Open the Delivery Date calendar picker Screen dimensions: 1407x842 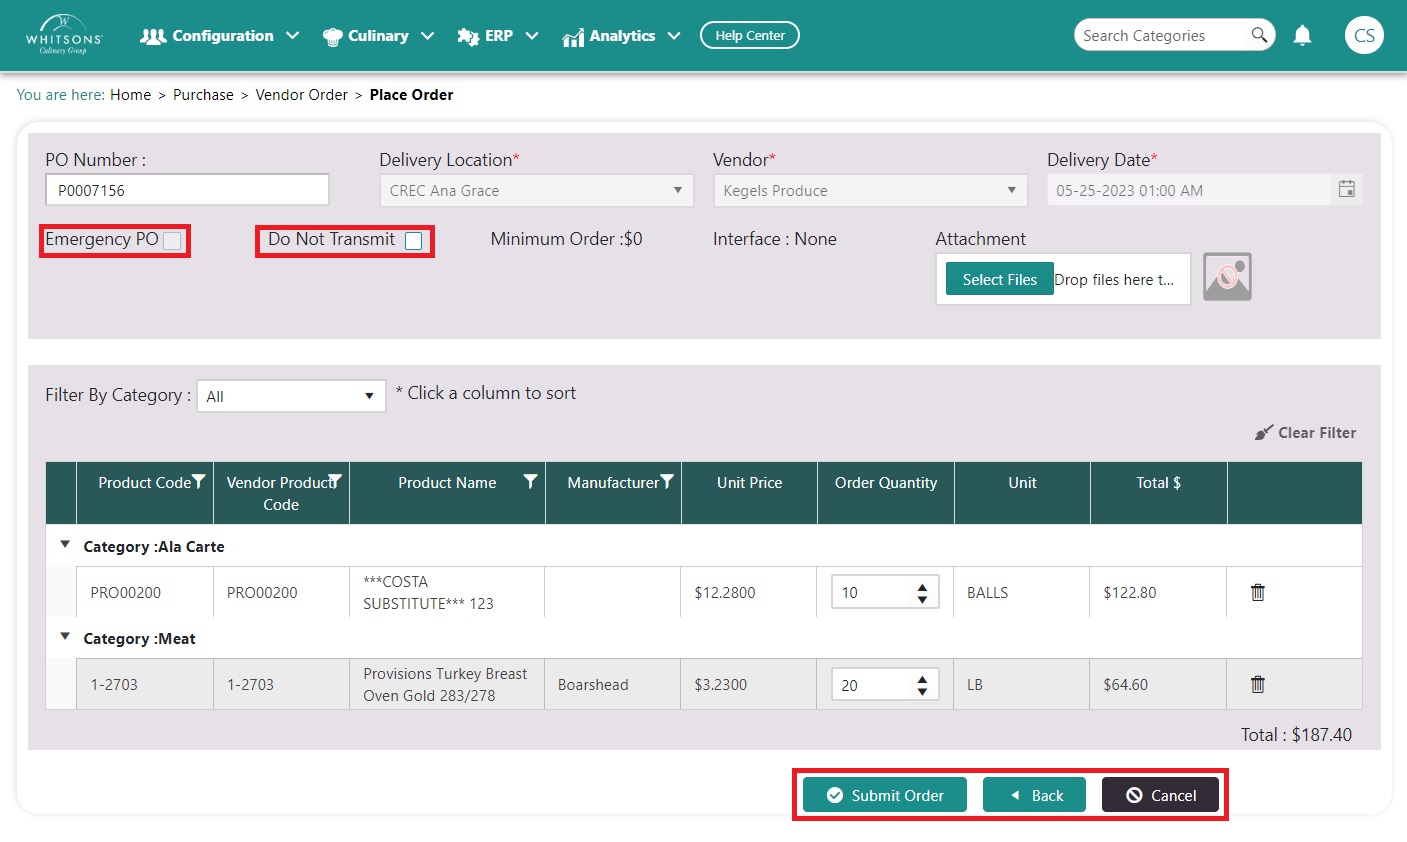pos(1346,189)
